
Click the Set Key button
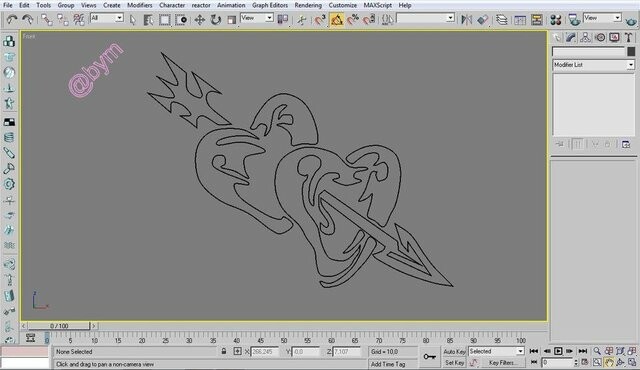(x=454, y=363)
